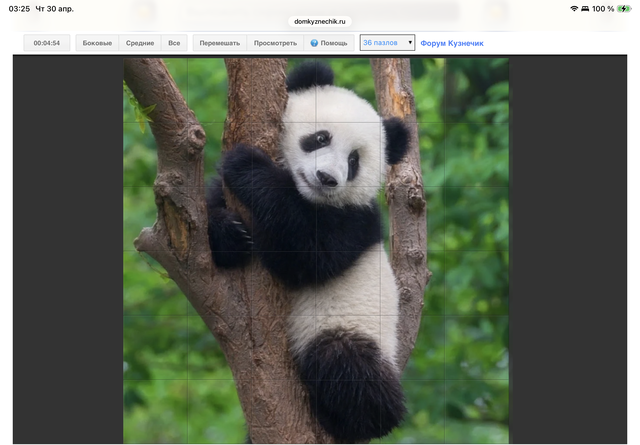
Task: Show only Боковые edge pieces
Action: [x=97, y=44]
